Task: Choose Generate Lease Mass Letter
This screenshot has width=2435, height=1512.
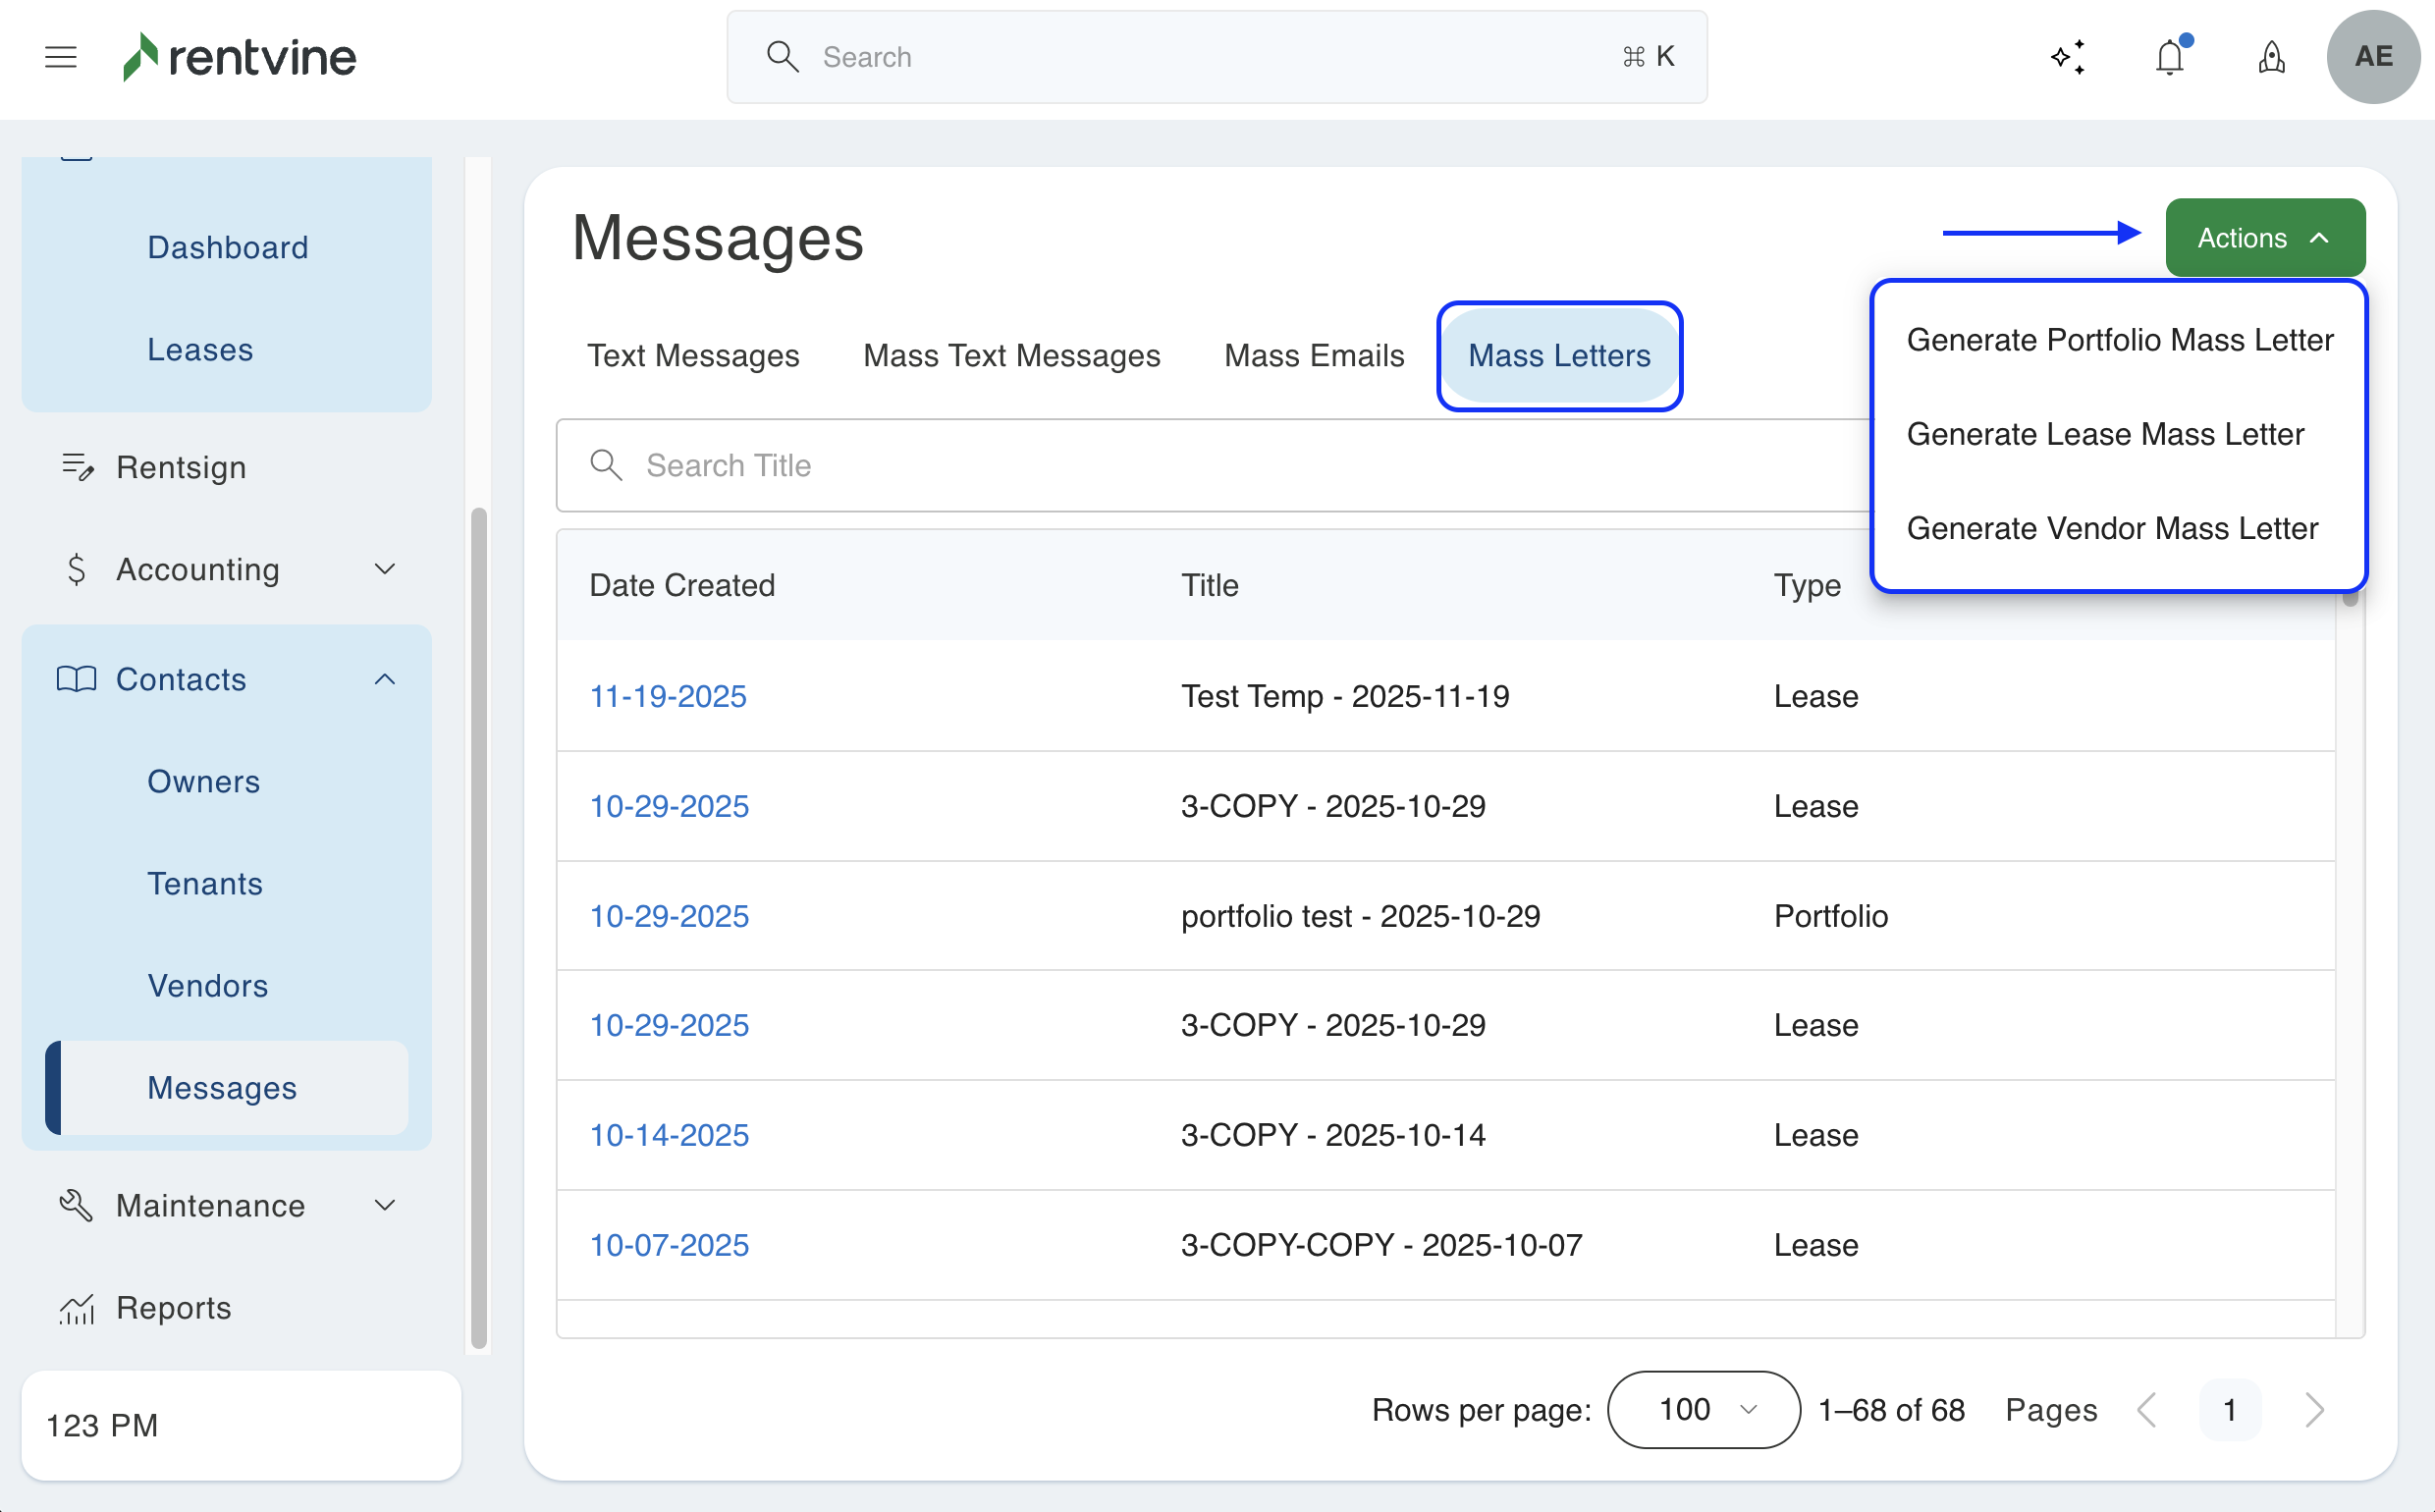Action: point(2104,434)
